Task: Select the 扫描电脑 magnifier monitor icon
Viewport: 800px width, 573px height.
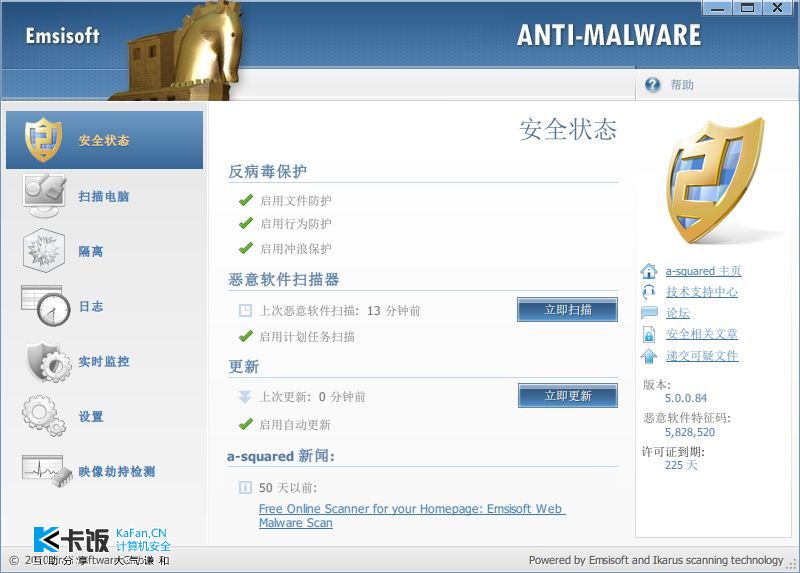Action: [45, 195]
